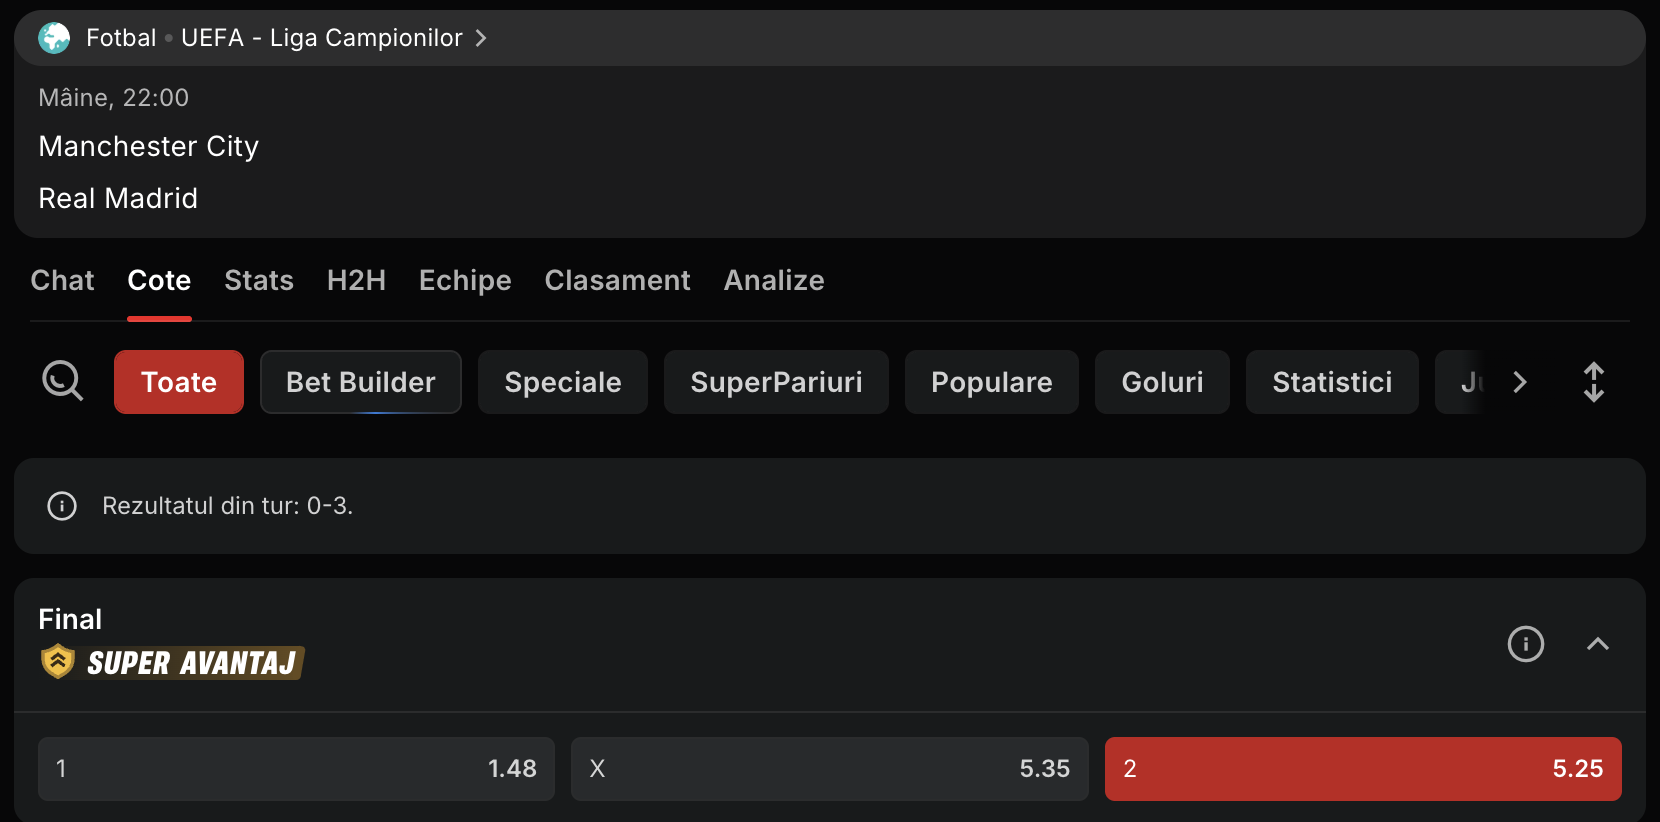This screenshot has height=822, width=1660.
Task: Deselect the highlighted 2 odds 5.25
Action: point(1363,769)
